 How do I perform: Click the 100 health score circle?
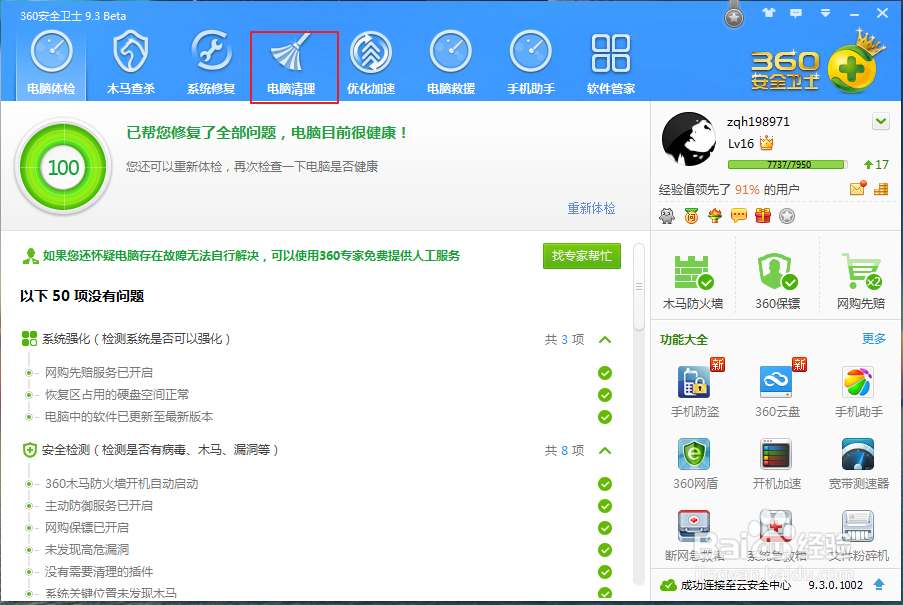coord(63,168)
